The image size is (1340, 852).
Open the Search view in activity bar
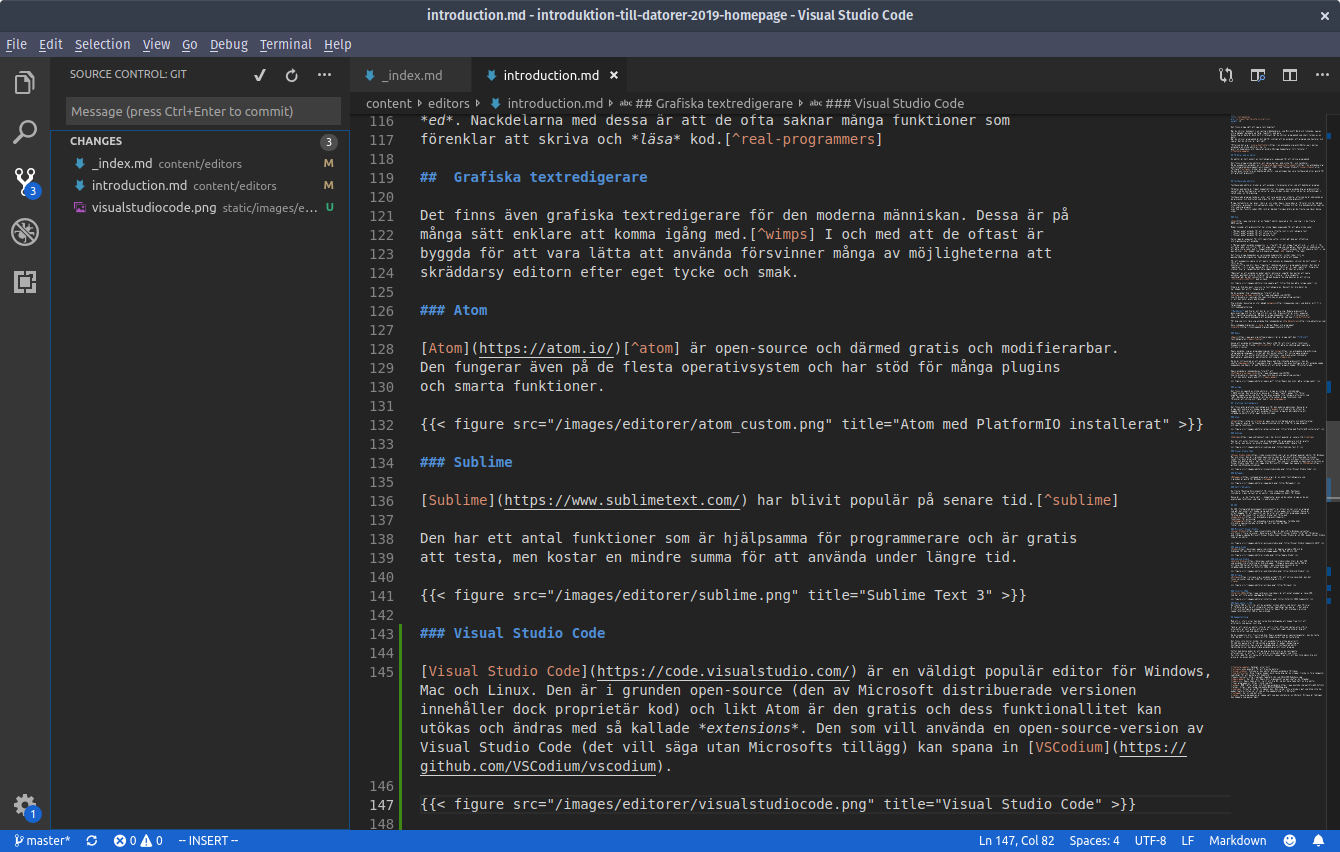click(x=25, y=132)
